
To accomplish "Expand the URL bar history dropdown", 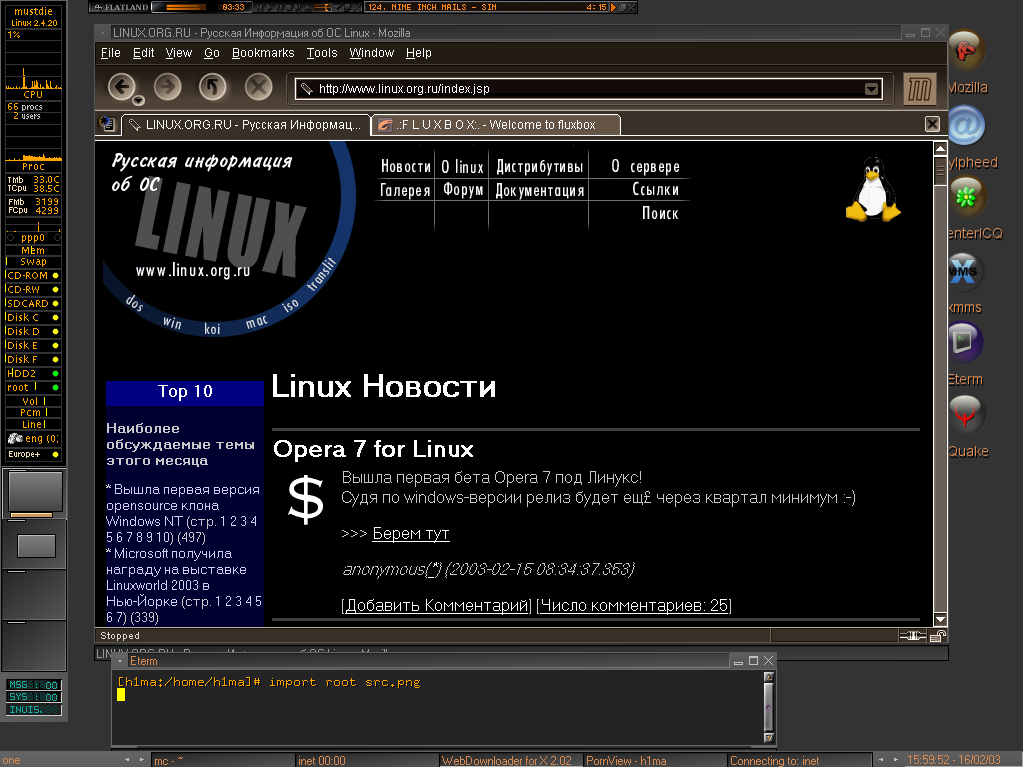I will (872, 89).
